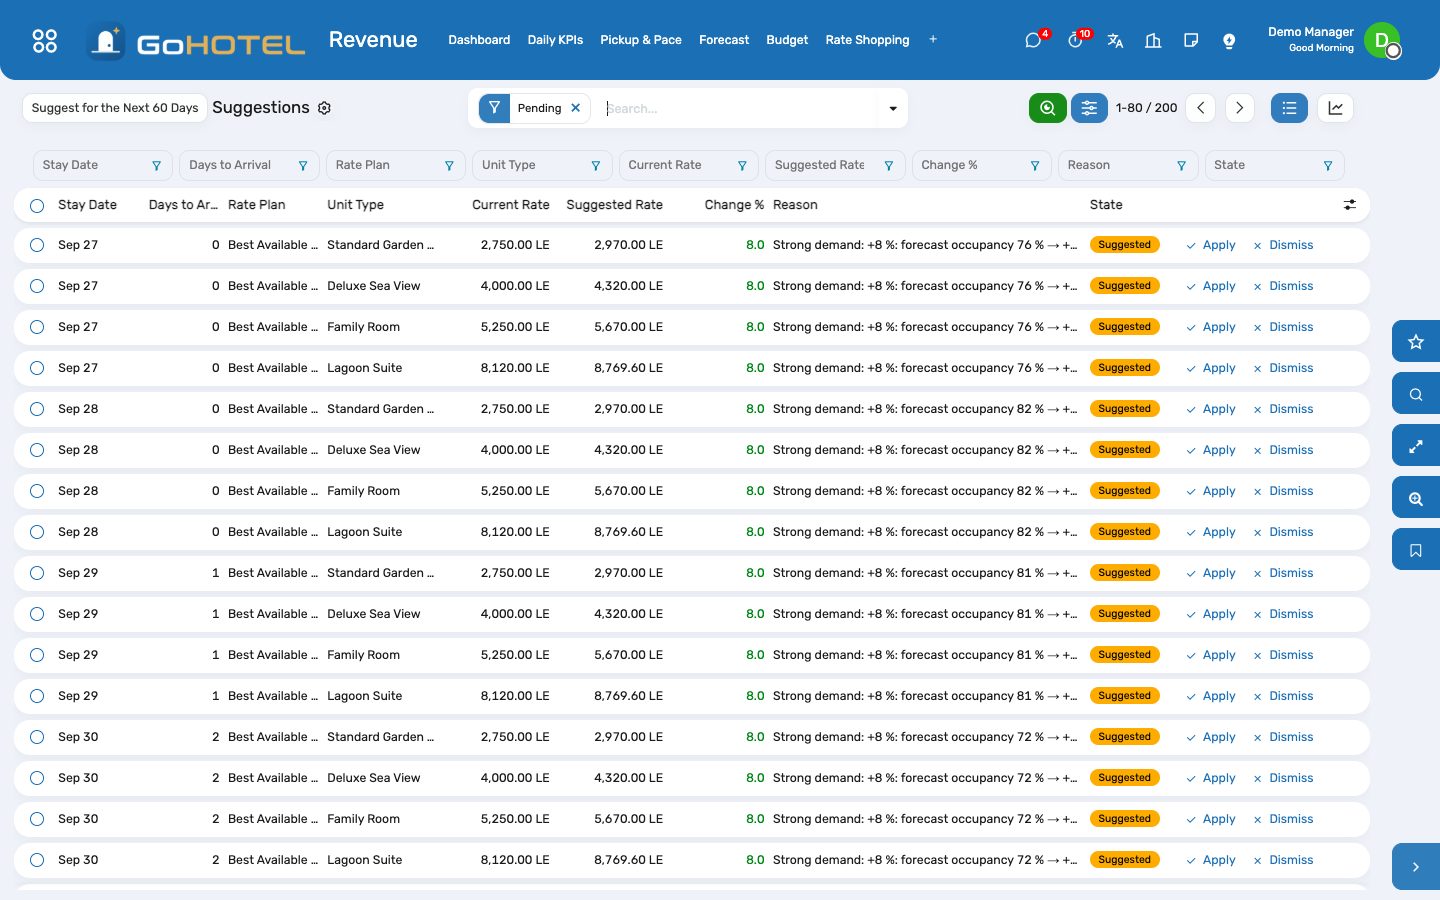Viewport: 1440px width, 900px height.
Task: Sort by Suggested Rate column header
Action: (x=614, y=205)
